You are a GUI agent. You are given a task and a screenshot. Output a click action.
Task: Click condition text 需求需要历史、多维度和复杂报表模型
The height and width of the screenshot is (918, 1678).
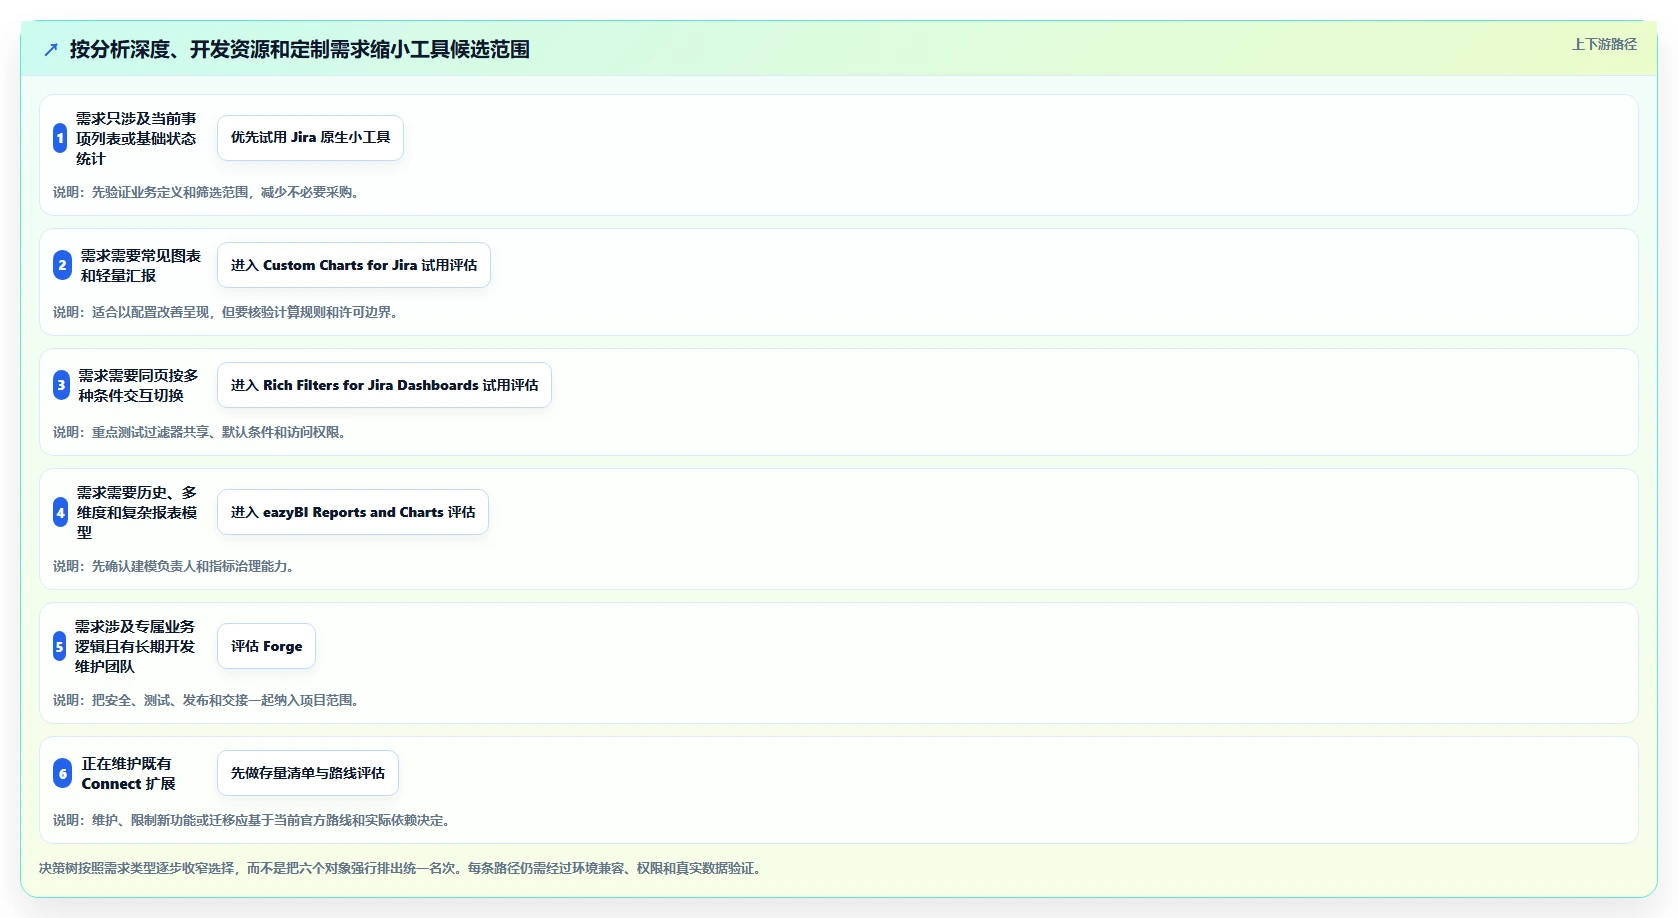pyautogui.click(x=137, y=512)
